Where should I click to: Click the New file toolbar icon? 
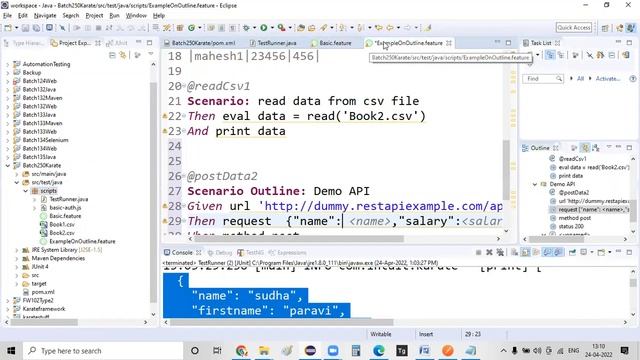(x=8, y=28)
